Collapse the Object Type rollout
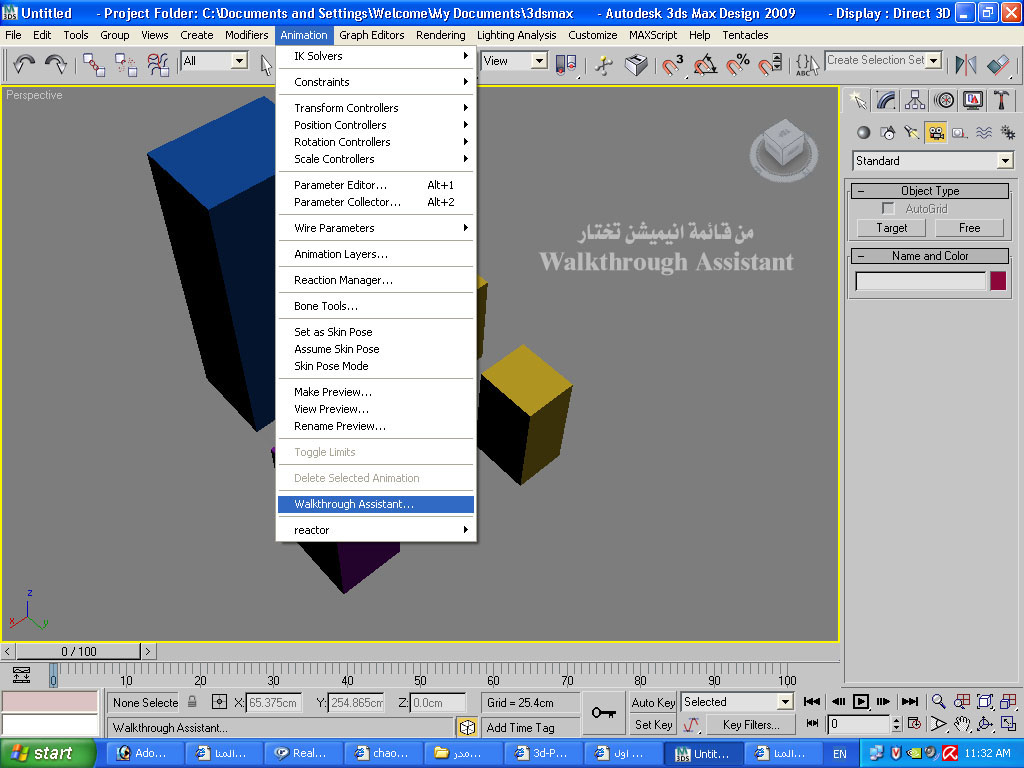This screenshot has width=1024, height=768. point(930,191)
